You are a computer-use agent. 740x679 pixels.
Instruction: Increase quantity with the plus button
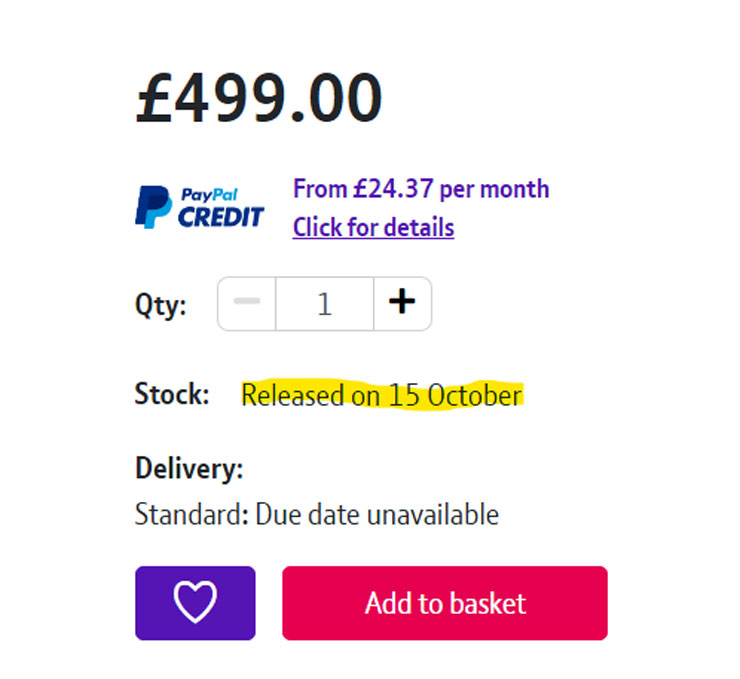click(x=402, y=303)
